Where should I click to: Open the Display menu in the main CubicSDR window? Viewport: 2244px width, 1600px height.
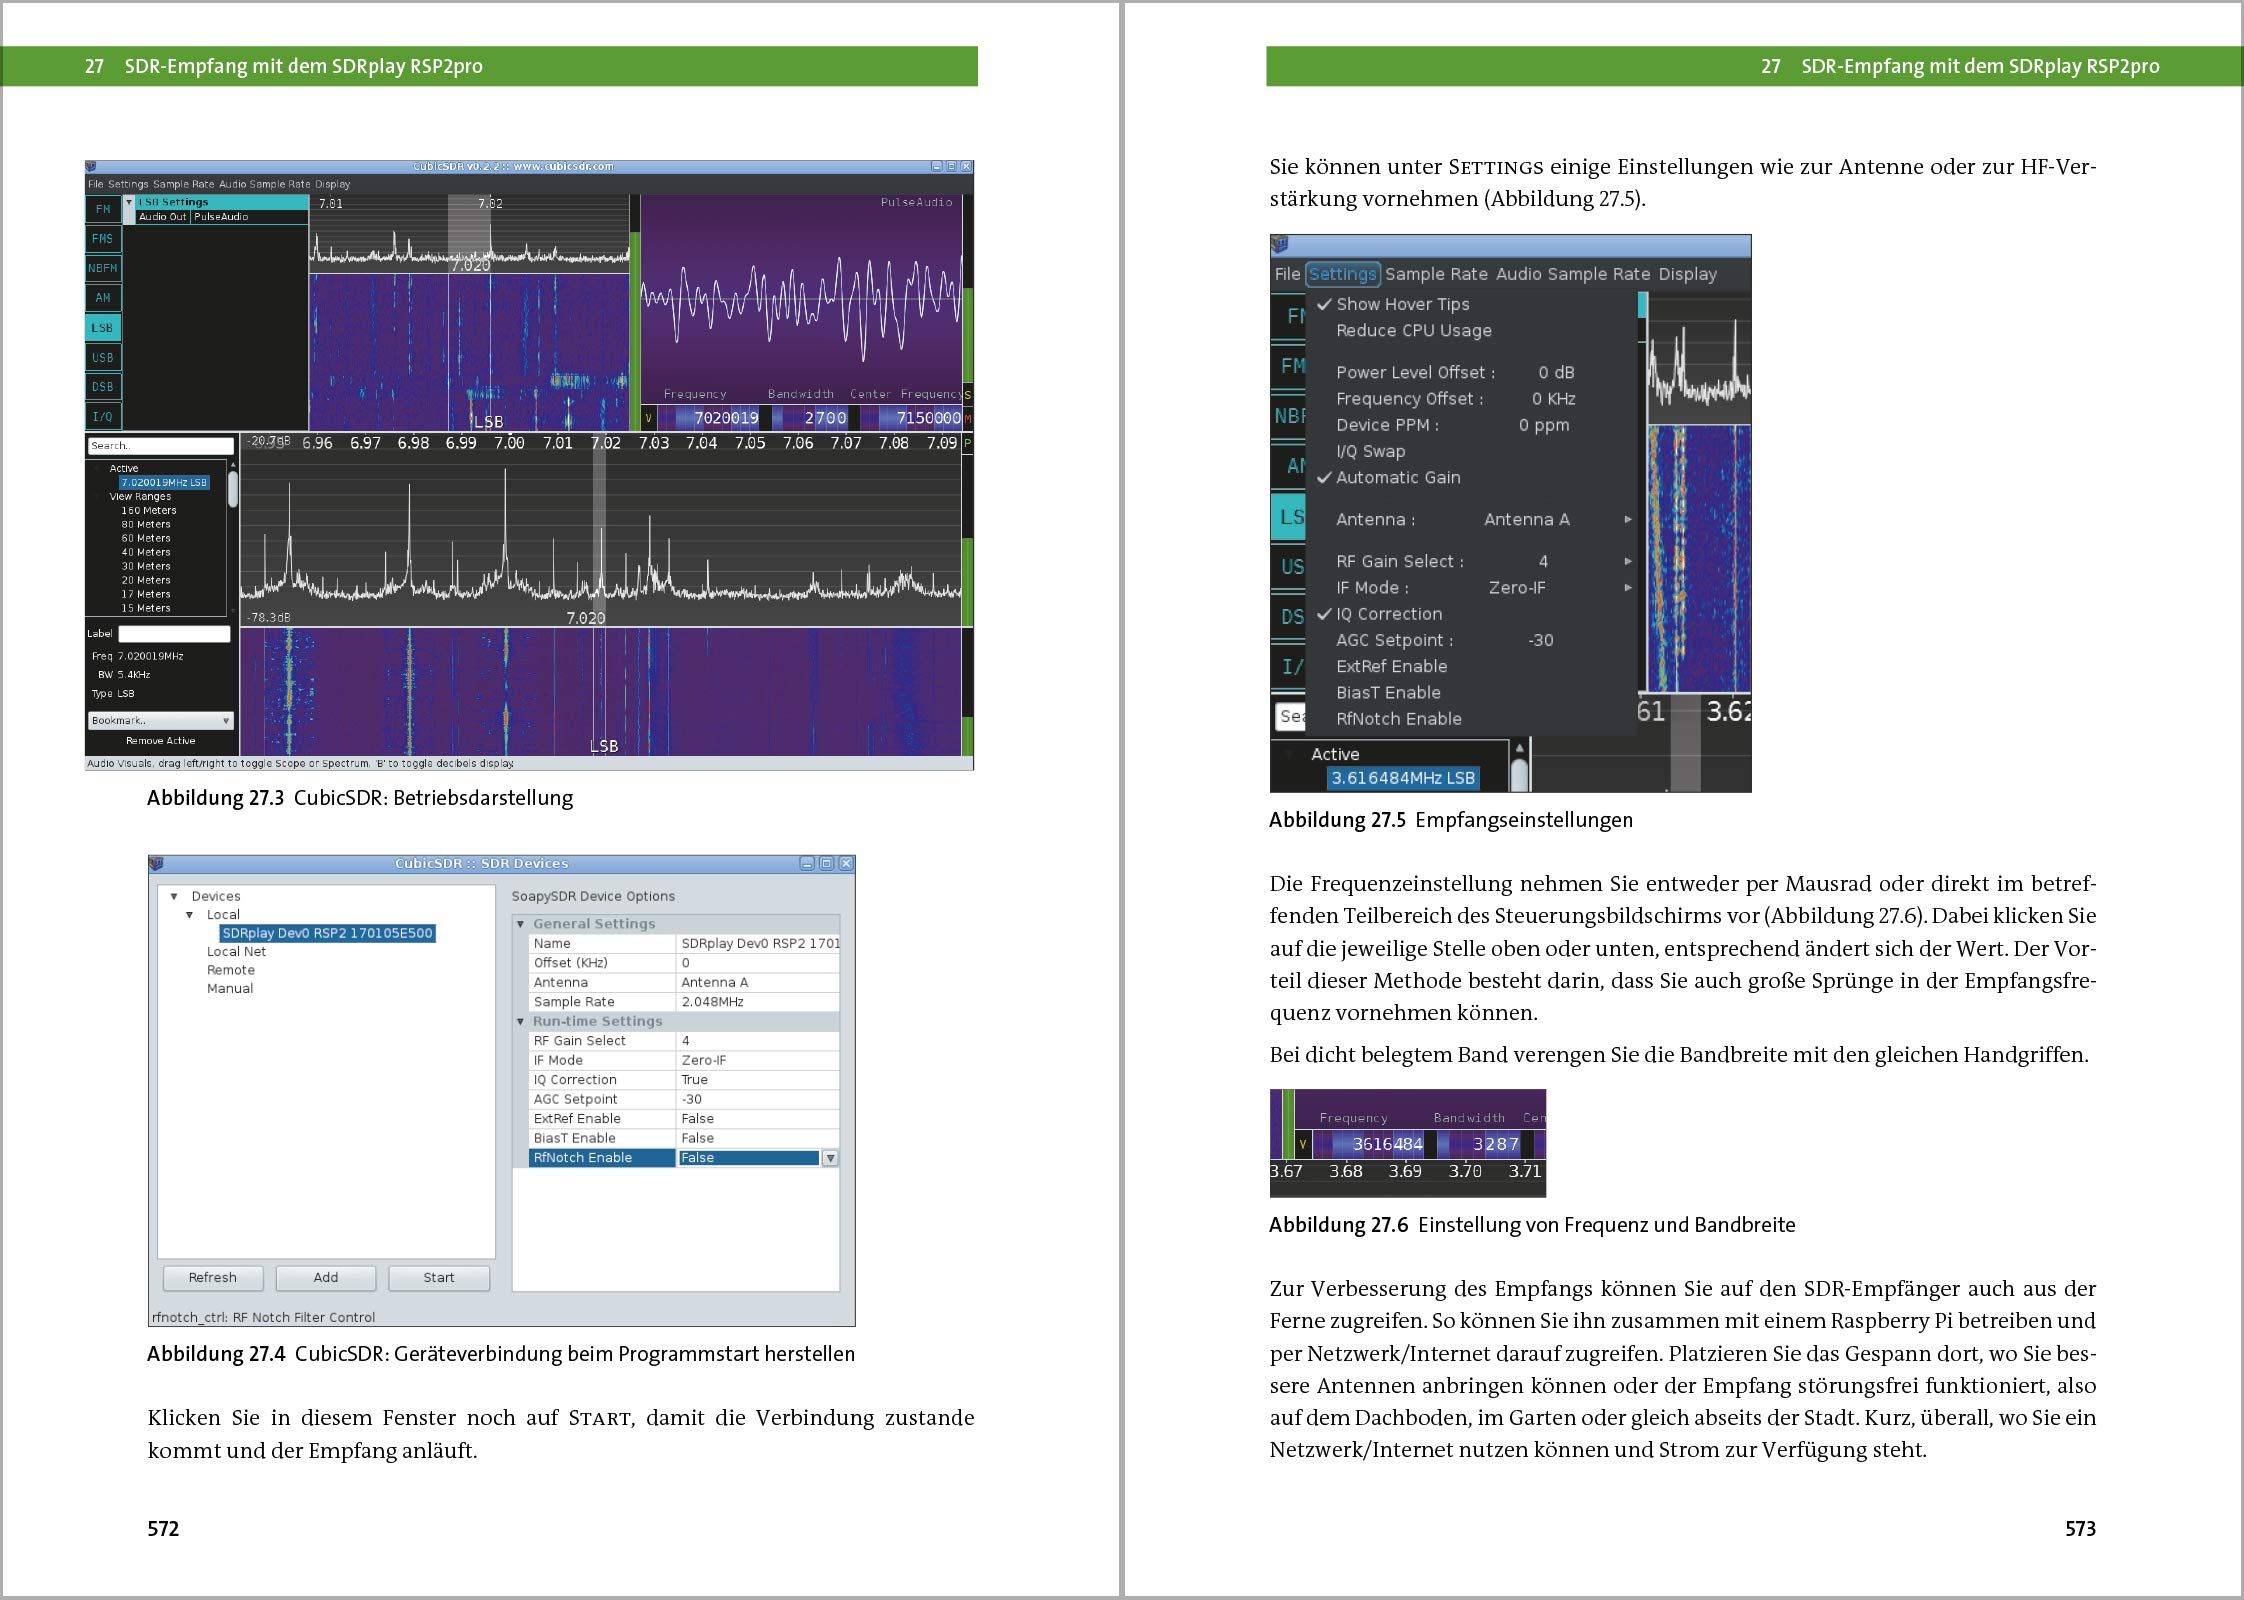[333, 184]
